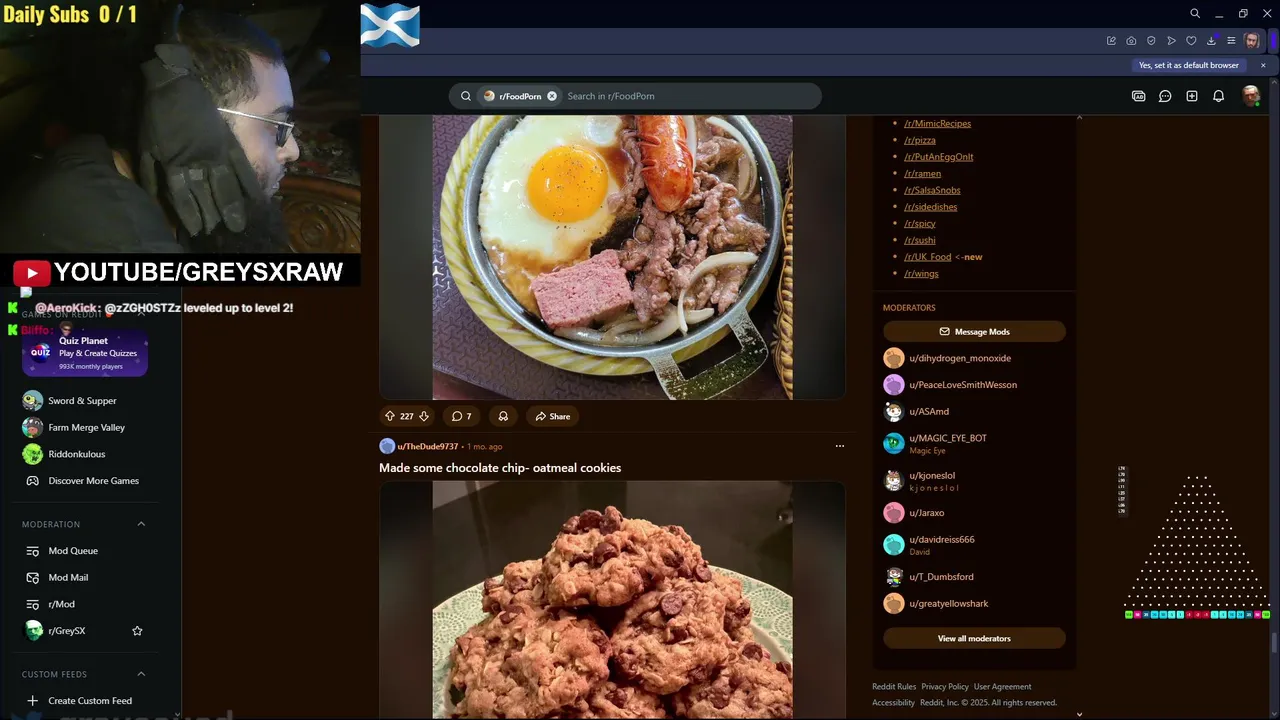This screenshot has width=1280, height=720.
Task: Open the chocolate chip oatmeal cookies image
Action: 612,600
